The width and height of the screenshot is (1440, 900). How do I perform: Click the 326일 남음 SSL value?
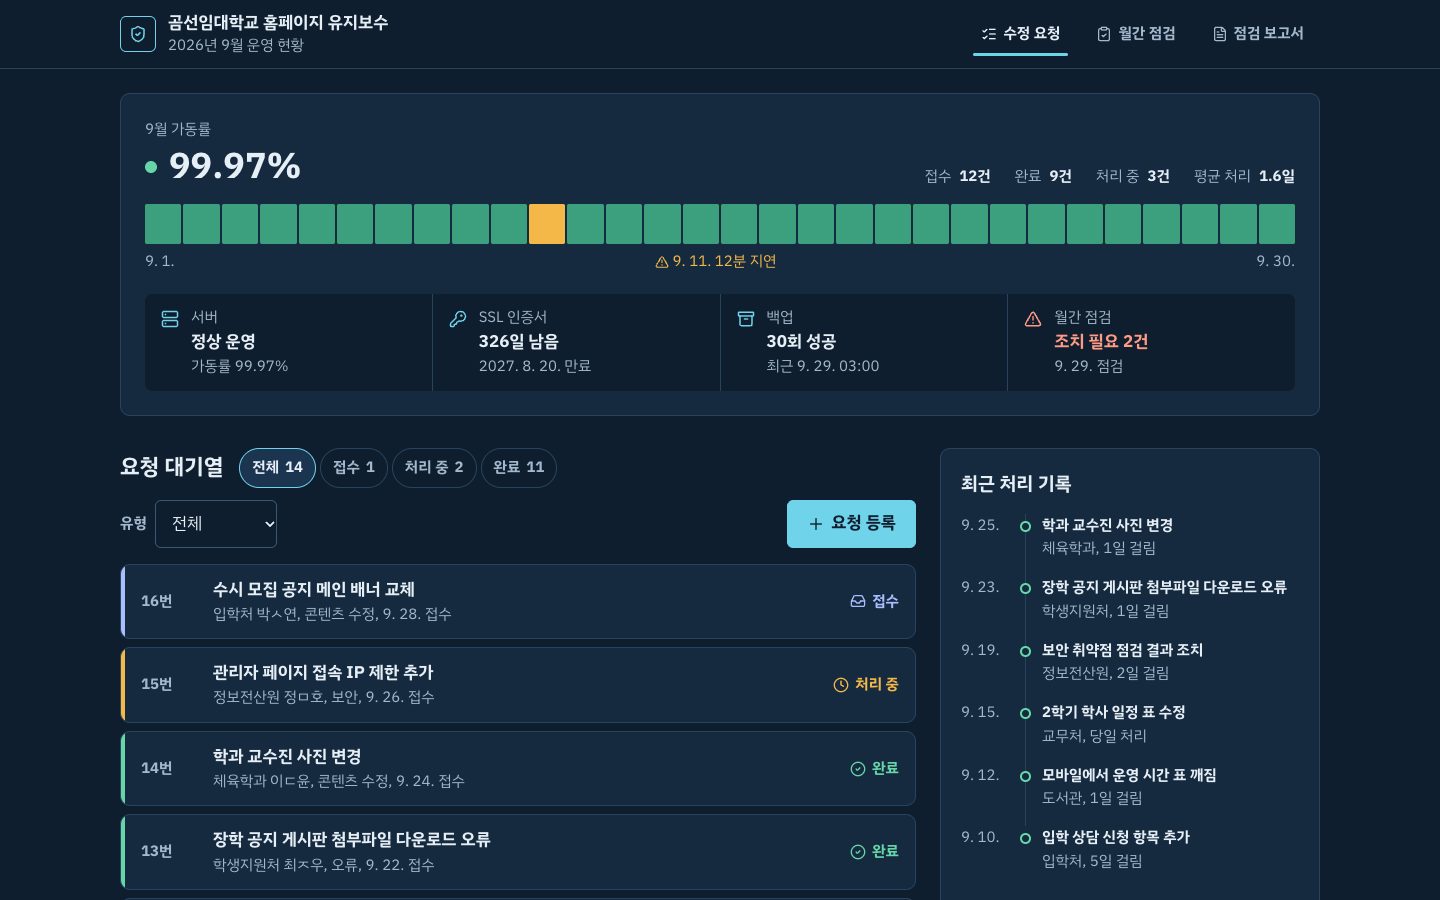[518, 342]
